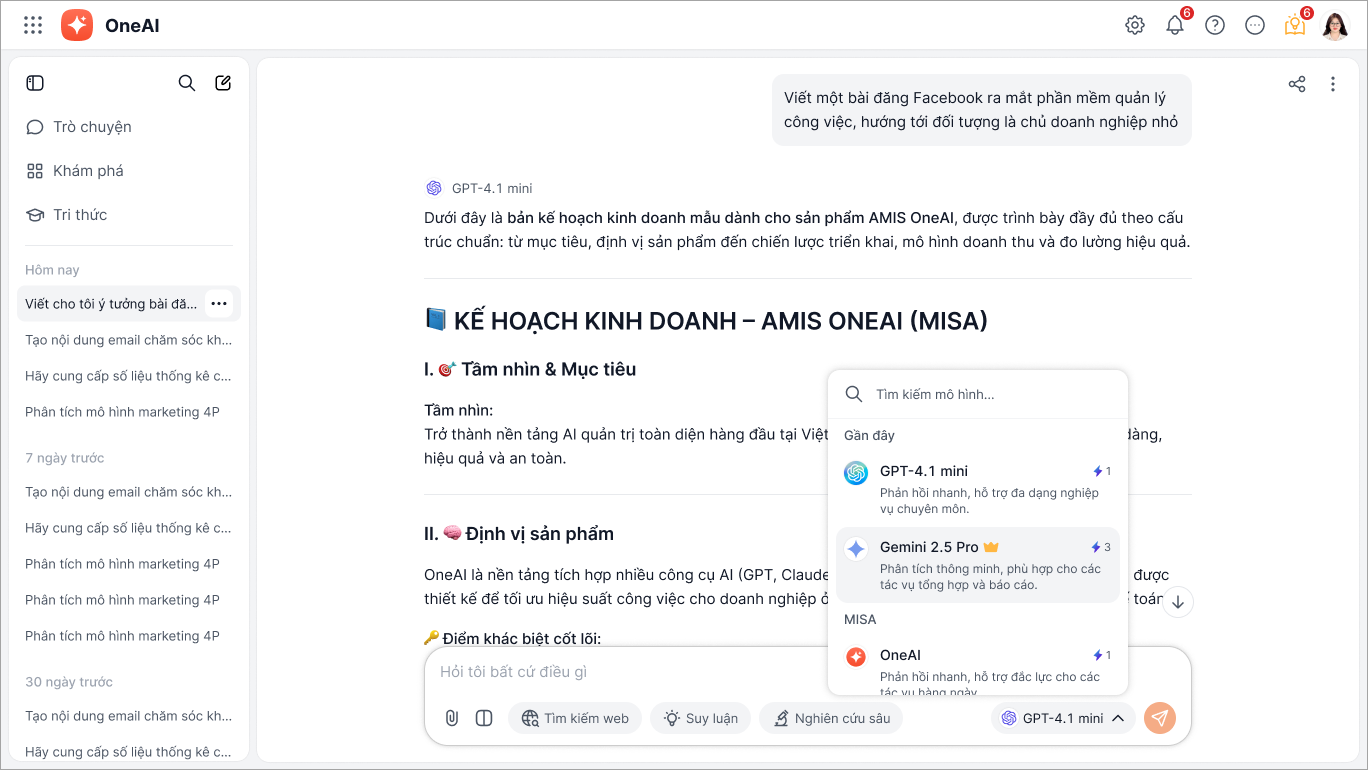
Task: Search chats with sidebar magnifier icon
Action: click(x=187, y=83)
